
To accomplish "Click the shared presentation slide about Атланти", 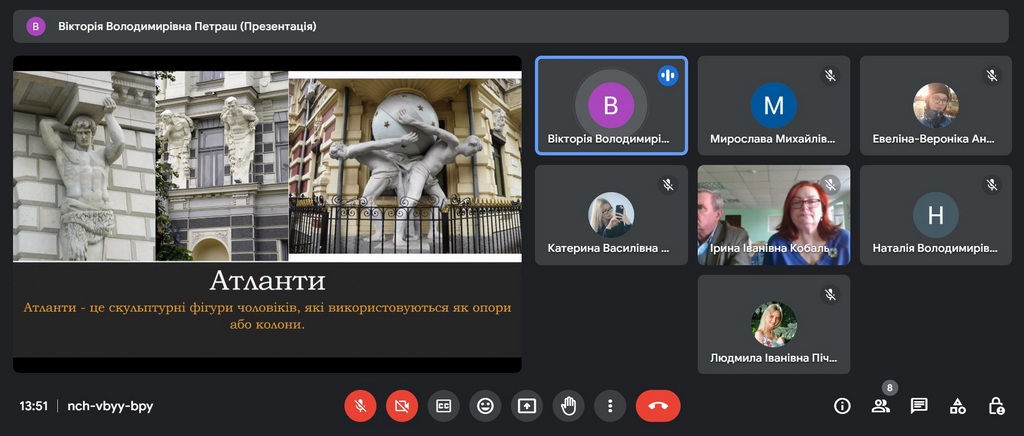I will pyautogui.click(x=267, y=214).
